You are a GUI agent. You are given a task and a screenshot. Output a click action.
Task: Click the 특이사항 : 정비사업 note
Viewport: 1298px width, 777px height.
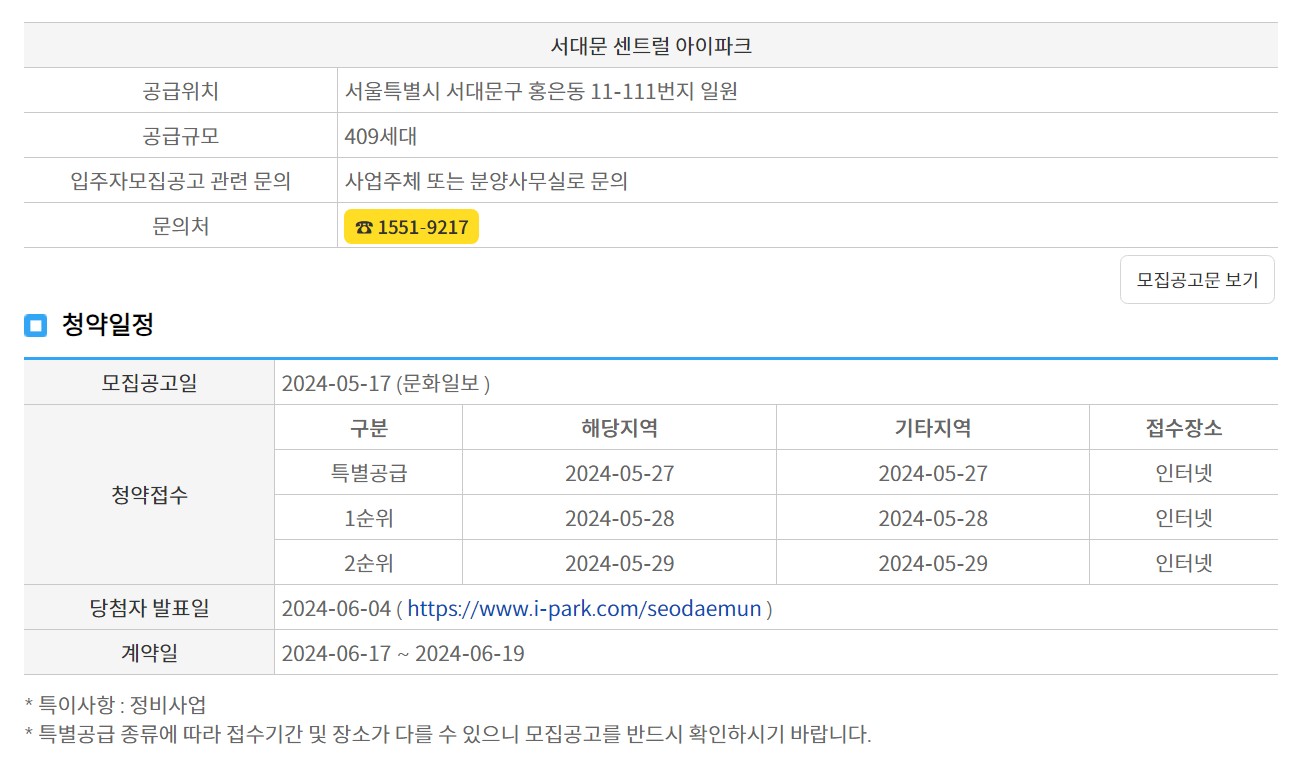(116, 705)
